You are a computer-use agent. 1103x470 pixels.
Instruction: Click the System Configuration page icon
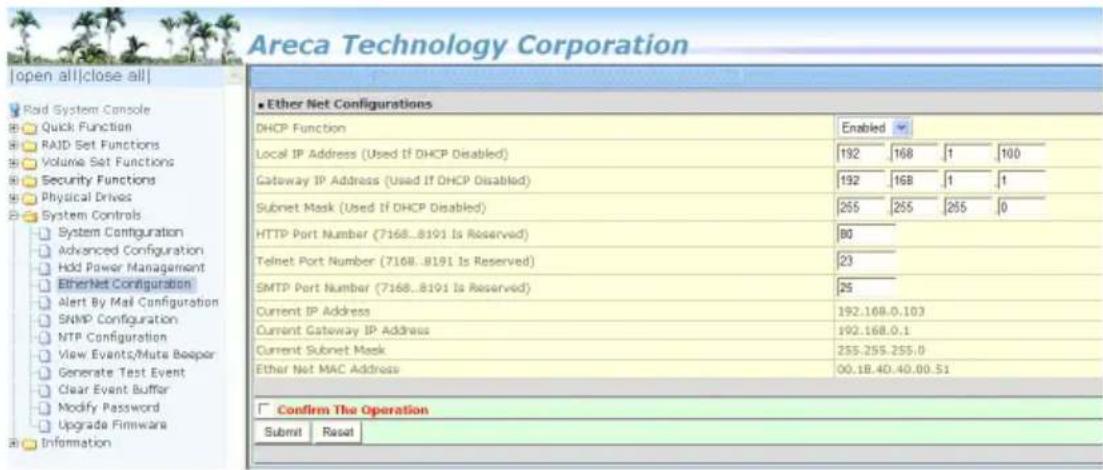pyautogui.click(x=45, y=233)
